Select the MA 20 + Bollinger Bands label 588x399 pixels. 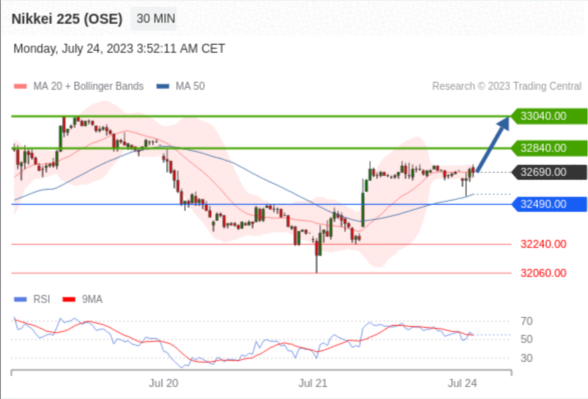(88, 86)
